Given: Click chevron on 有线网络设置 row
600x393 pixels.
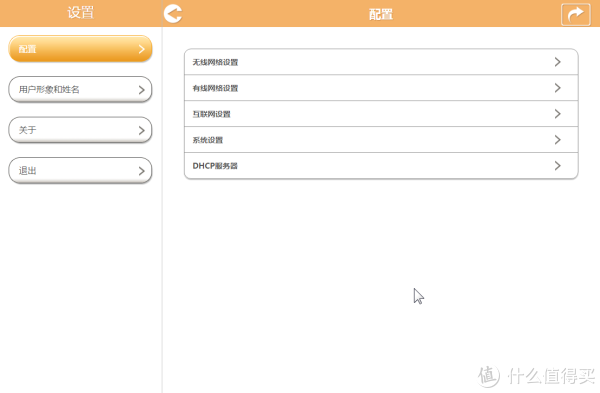Looking at the screenshot, I should click(x=558, y=88).
